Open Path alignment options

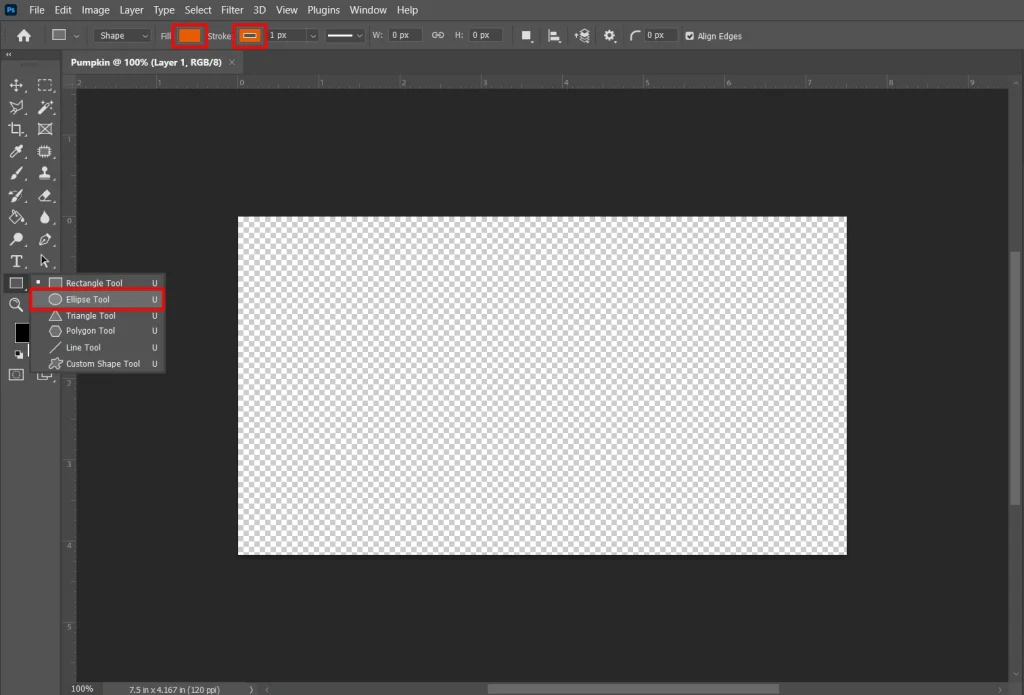(x=554, y=36)
